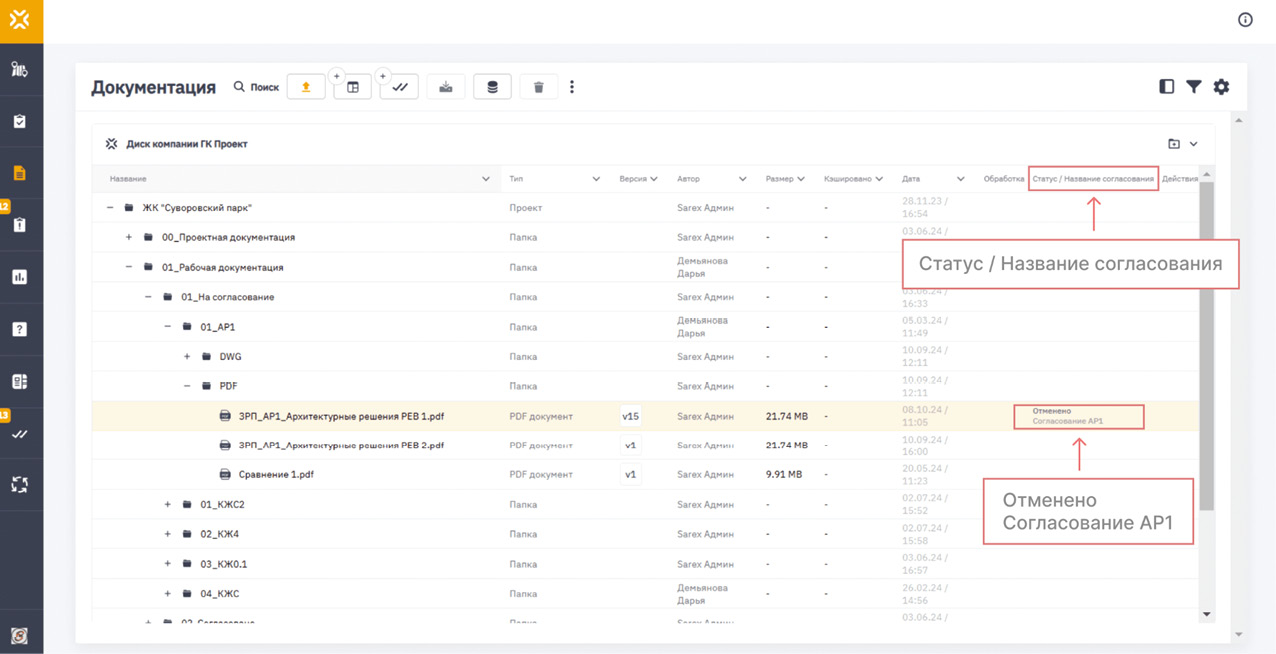Image resolution: width=1276 pixels, height=654 pixels.
Task: Expand the DWG folder
Action: (187, 357)
